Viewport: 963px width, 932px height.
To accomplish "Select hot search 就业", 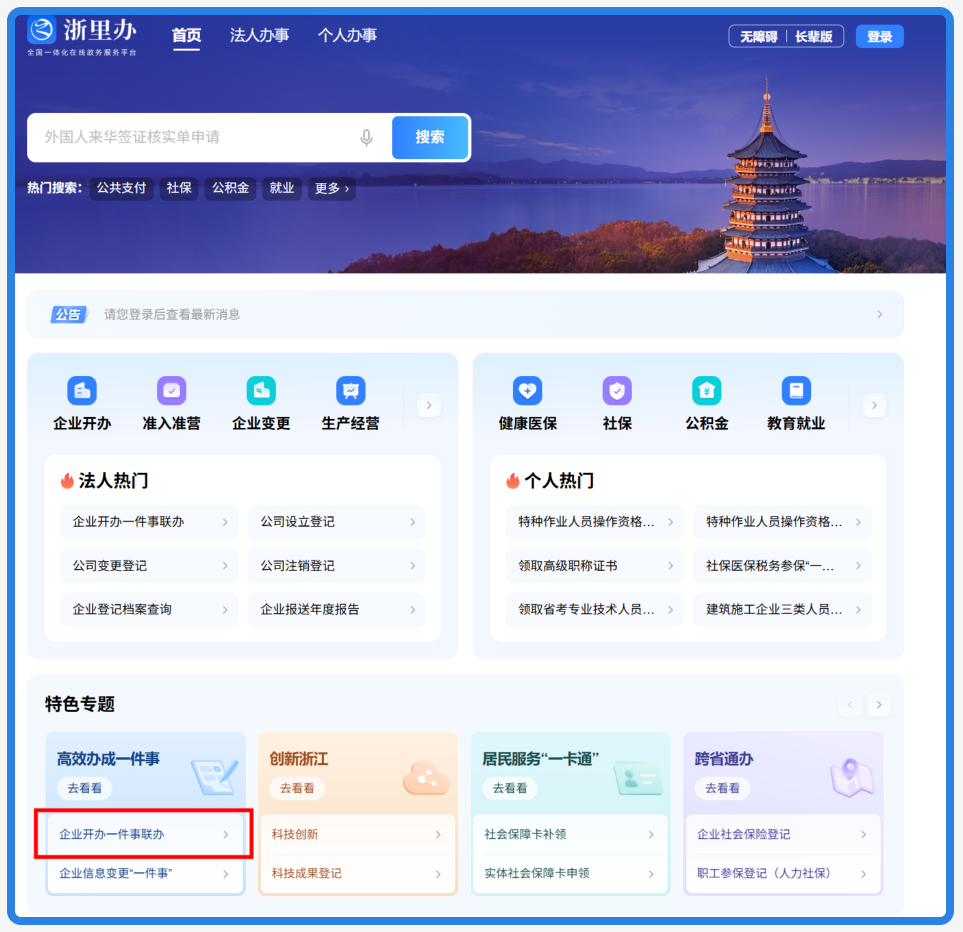I will pyautogui.click(x=282, y=188).
